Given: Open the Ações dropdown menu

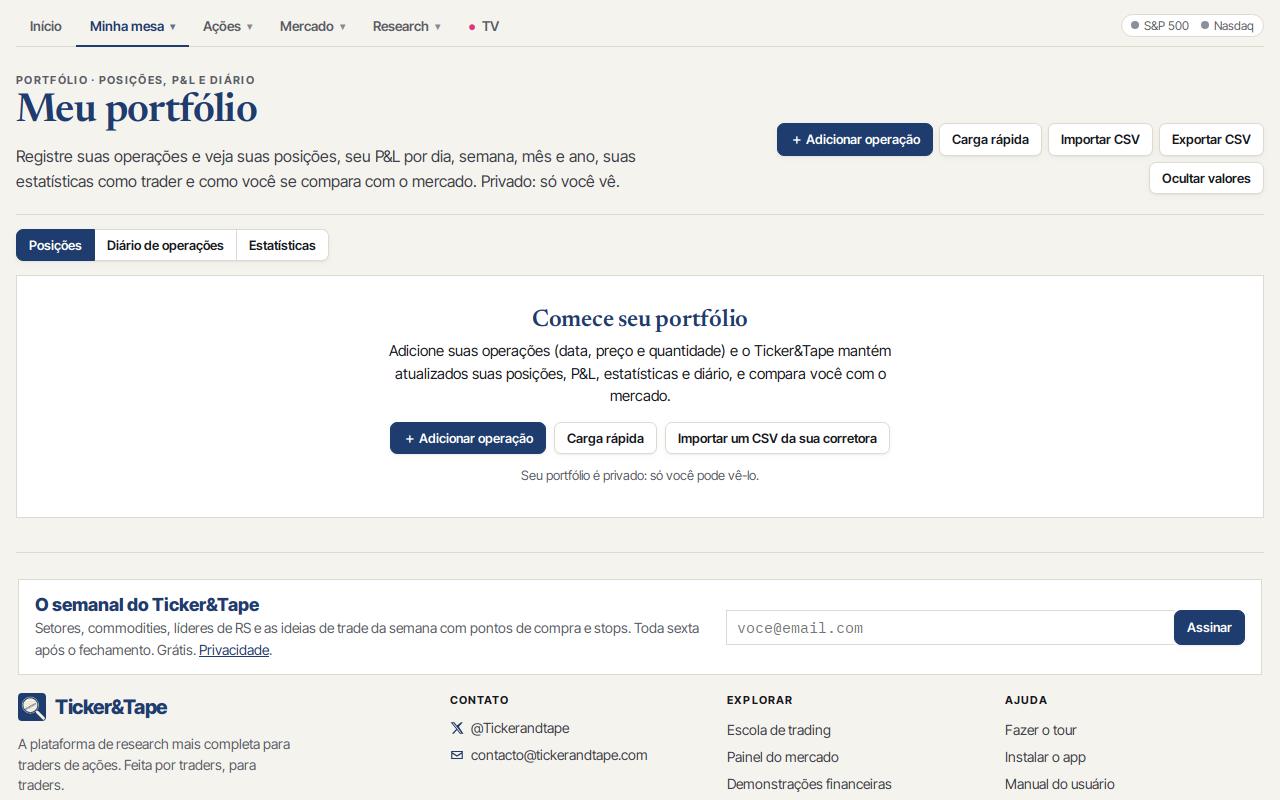Looking at the screenshot, I should click(228, 27).
